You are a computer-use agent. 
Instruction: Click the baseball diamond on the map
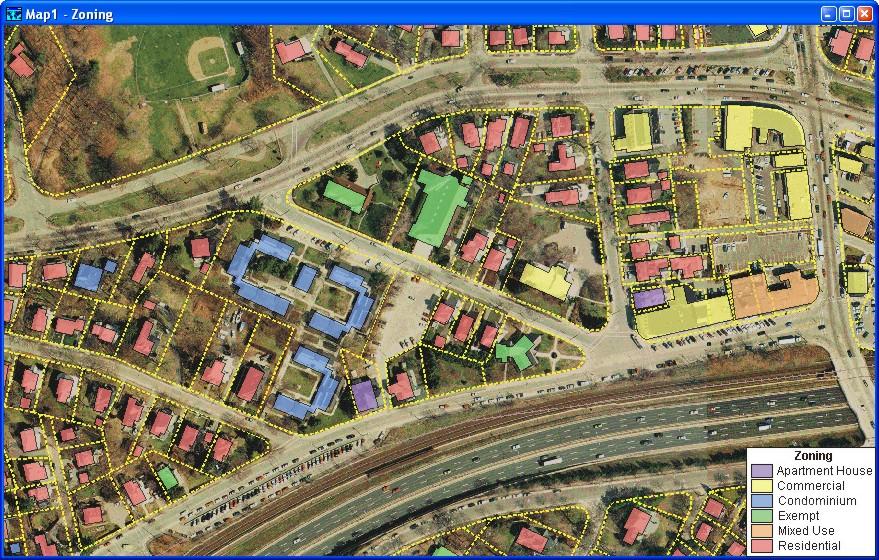pyautogui.click(x=212, y=62)
